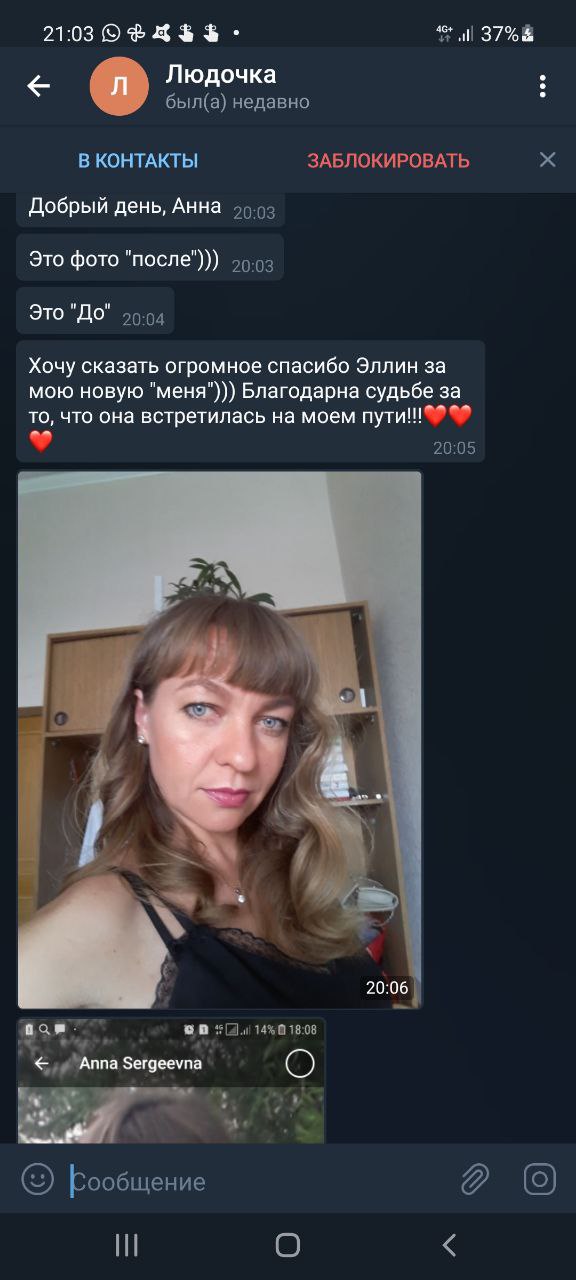
Task: Open the emoji picker smiley icon
Action: point(38,1180)
